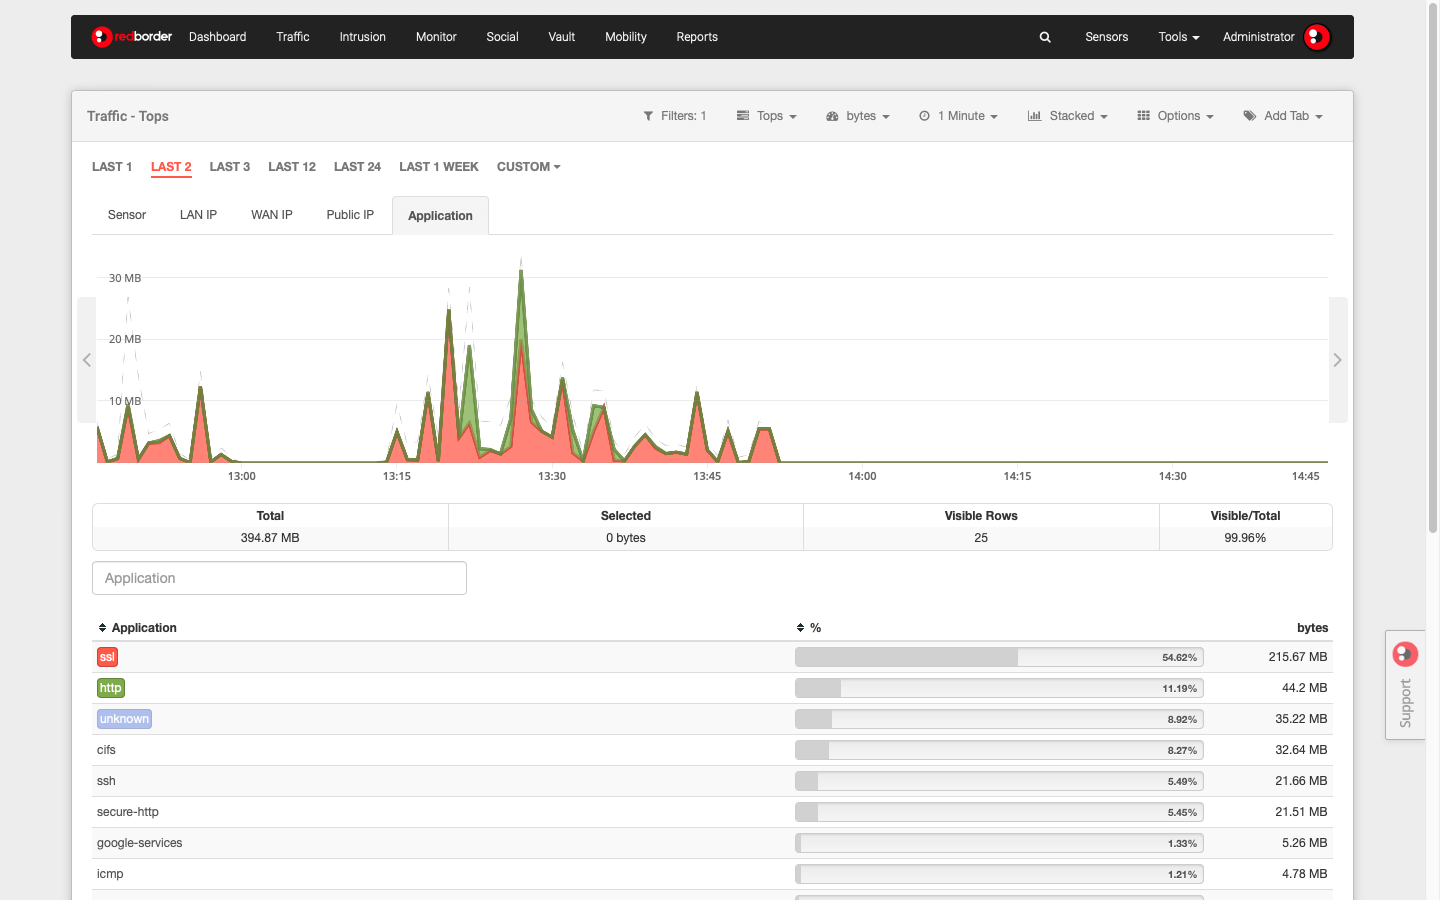Click the page vertical scrollbar
The image size is (1440, 900).
1433,268
